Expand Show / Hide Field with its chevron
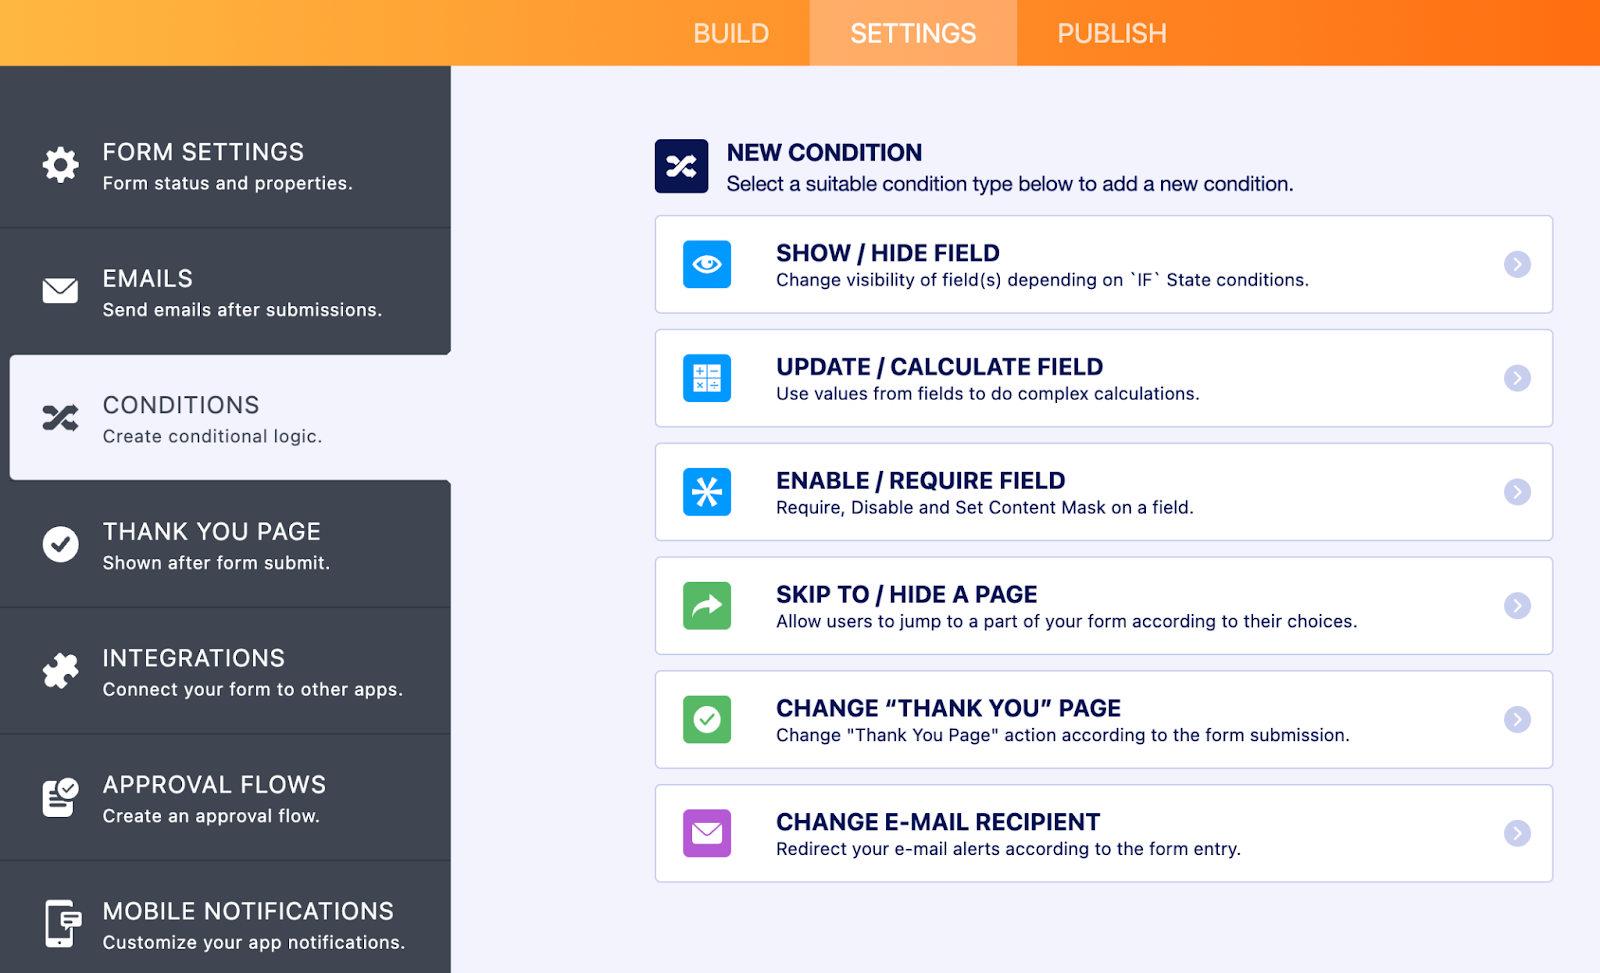 [x=1517, y=264]
